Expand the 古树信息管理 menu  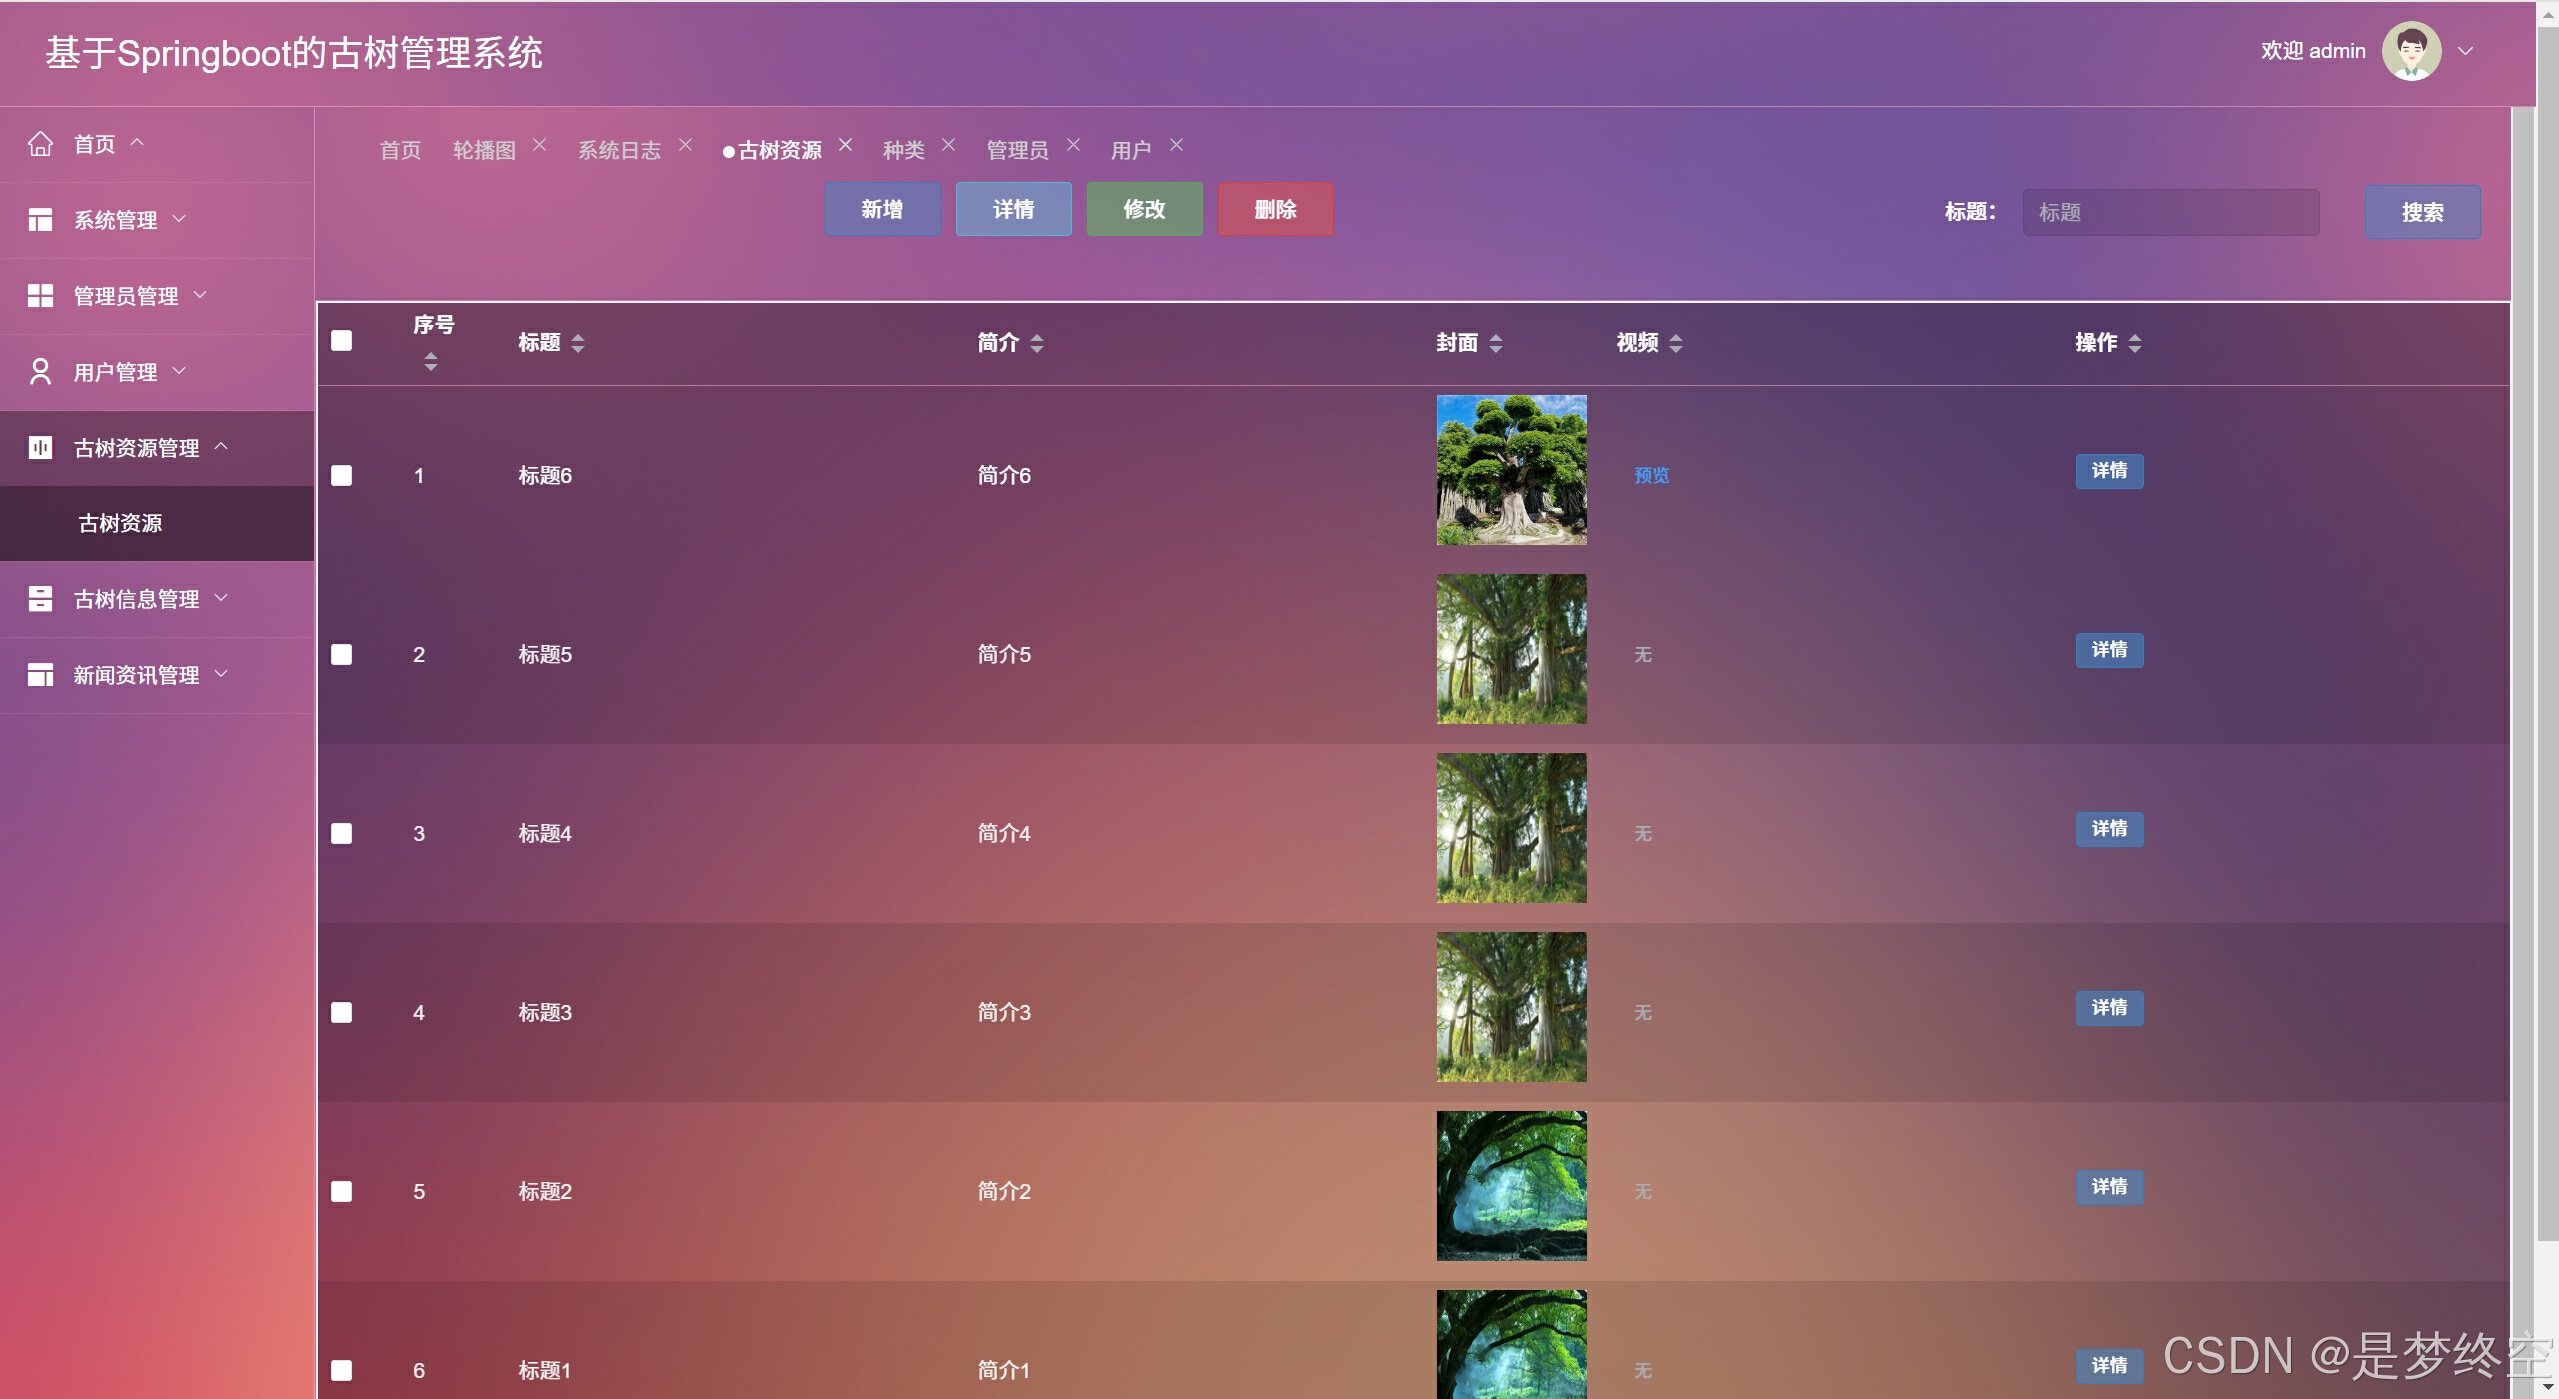(x=221, y=597)
